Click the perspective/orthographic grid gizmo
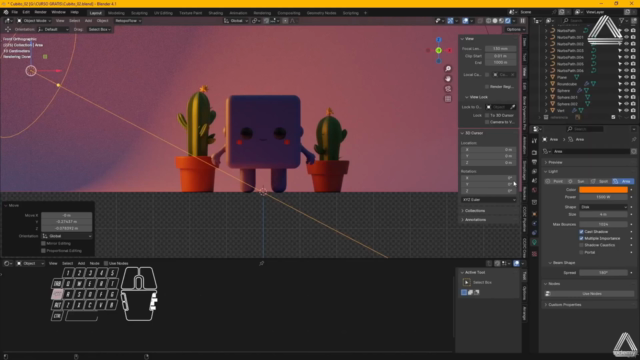 (x=448, y=99)
